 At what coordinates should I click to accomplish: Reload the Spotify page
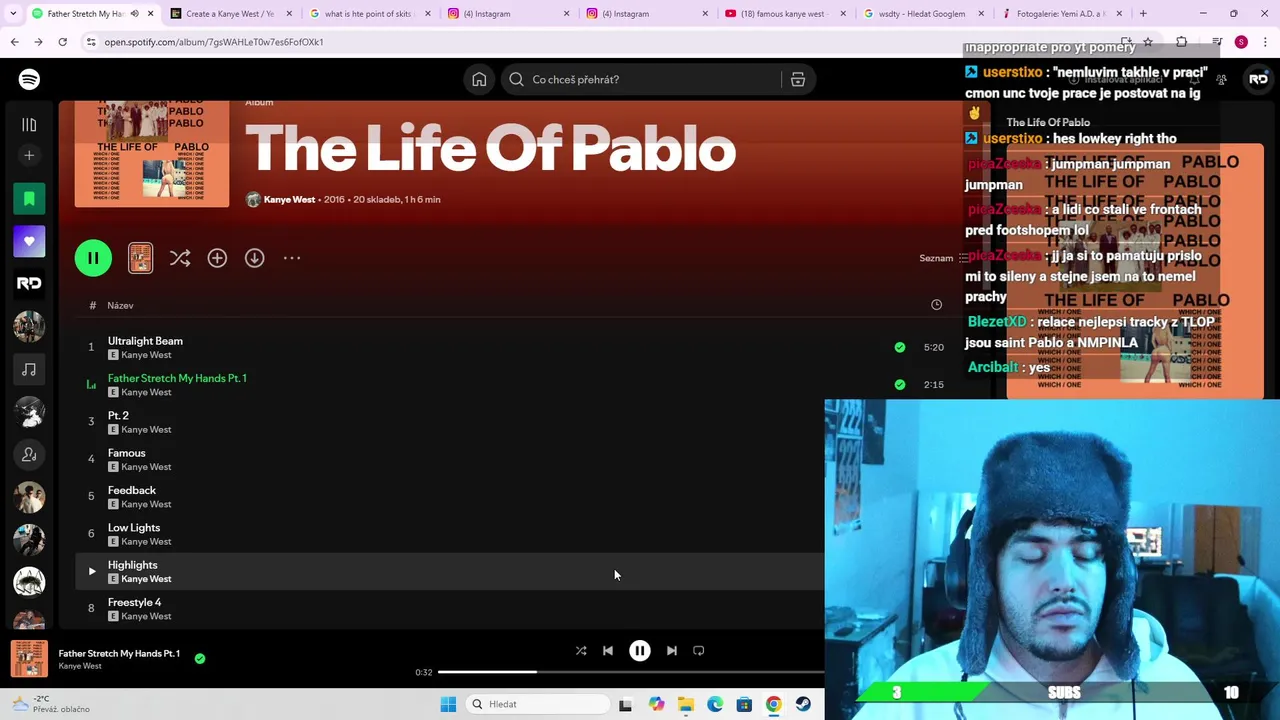62,42
